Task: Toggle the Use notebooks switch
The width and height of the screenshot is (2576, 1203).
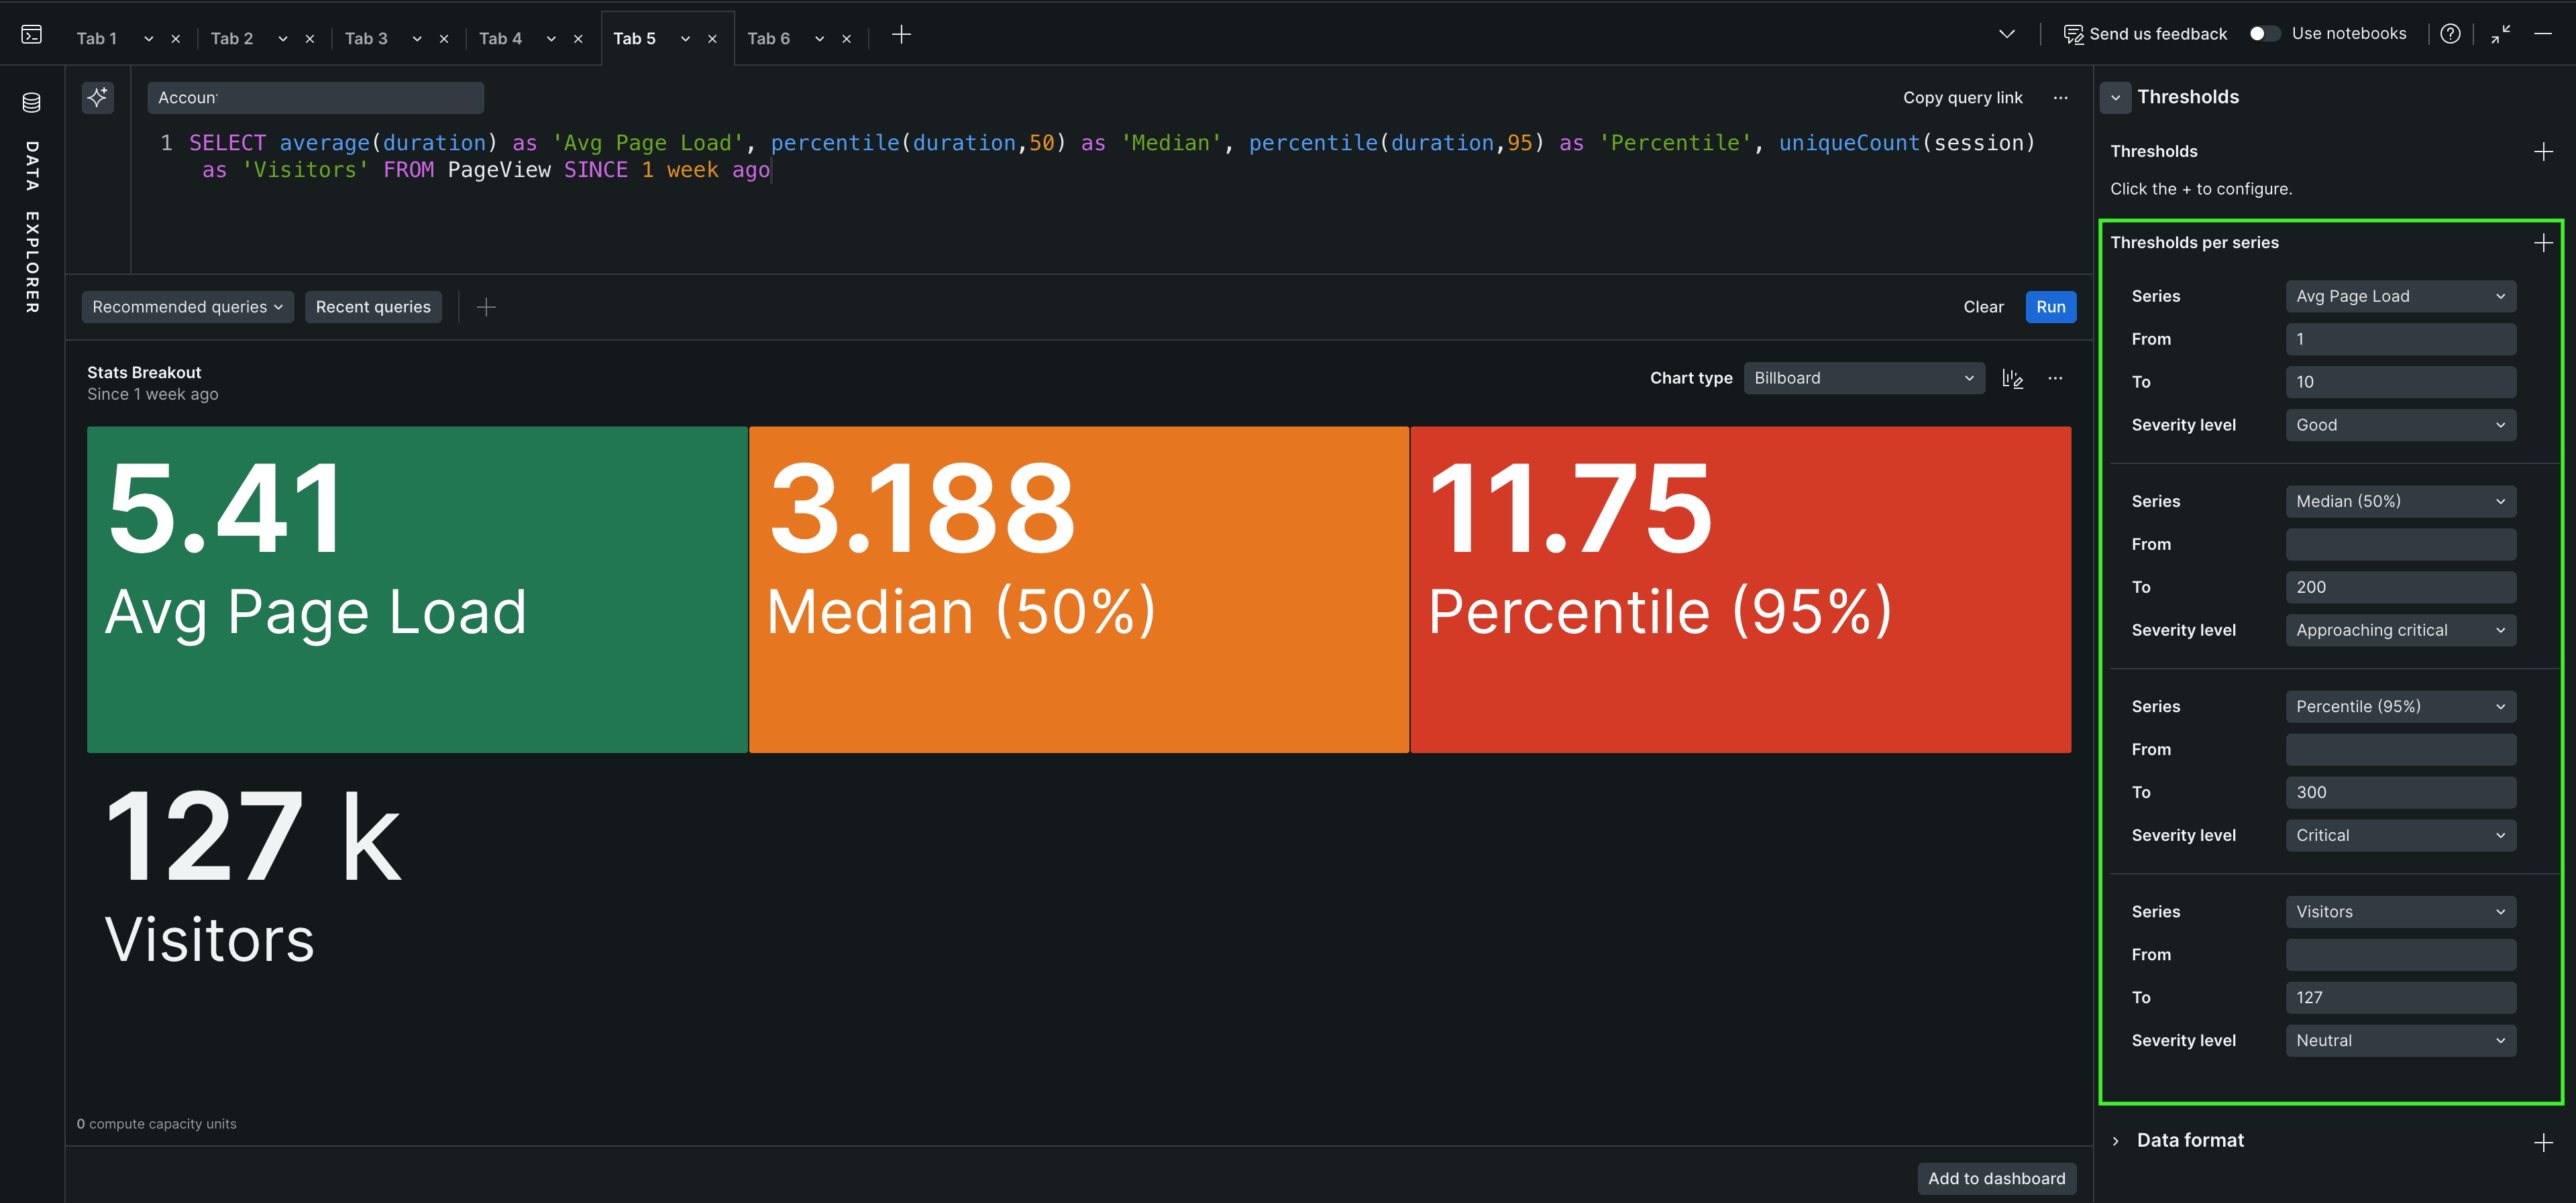Action: pyautogui.click(x=2264, y=34)
